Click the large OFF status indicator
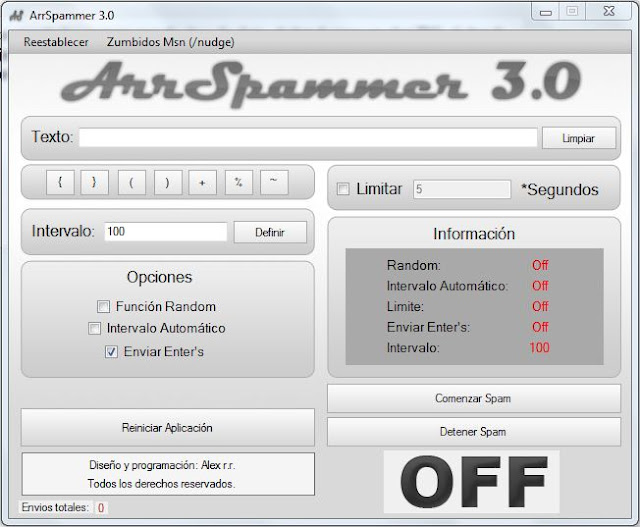Screen dimensions: 640x527 (472, 482)
